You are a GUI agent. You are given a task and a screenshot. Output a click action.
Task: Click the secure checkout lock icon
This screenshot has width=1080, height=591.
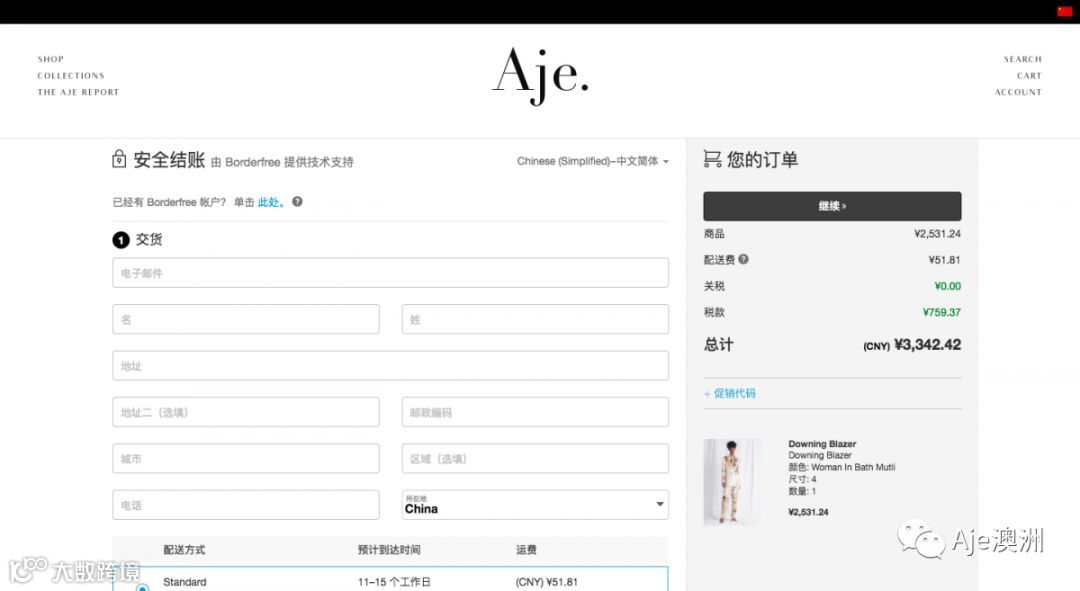pyautogui.click(x=119, y=159)
